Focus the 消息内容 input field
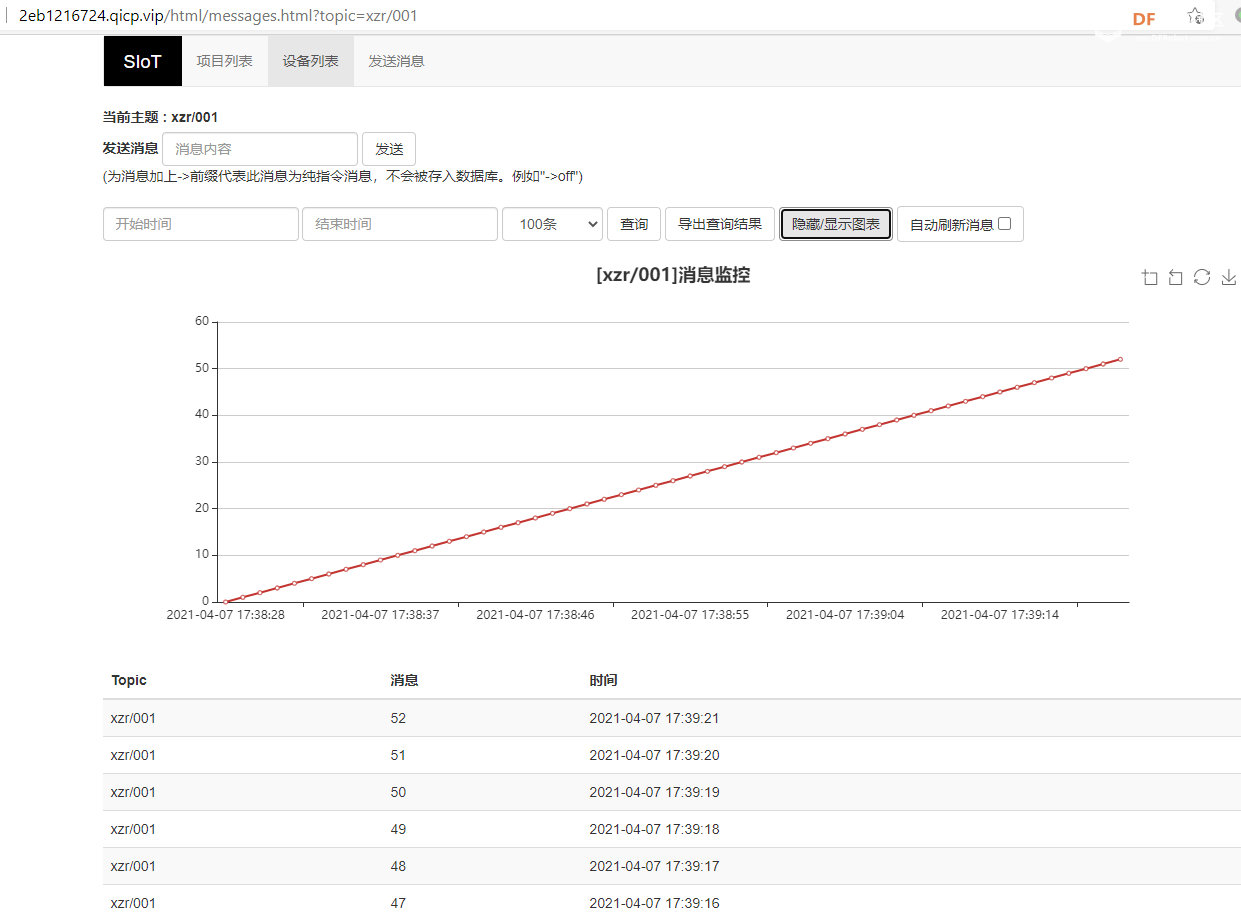 click(260, 149)
